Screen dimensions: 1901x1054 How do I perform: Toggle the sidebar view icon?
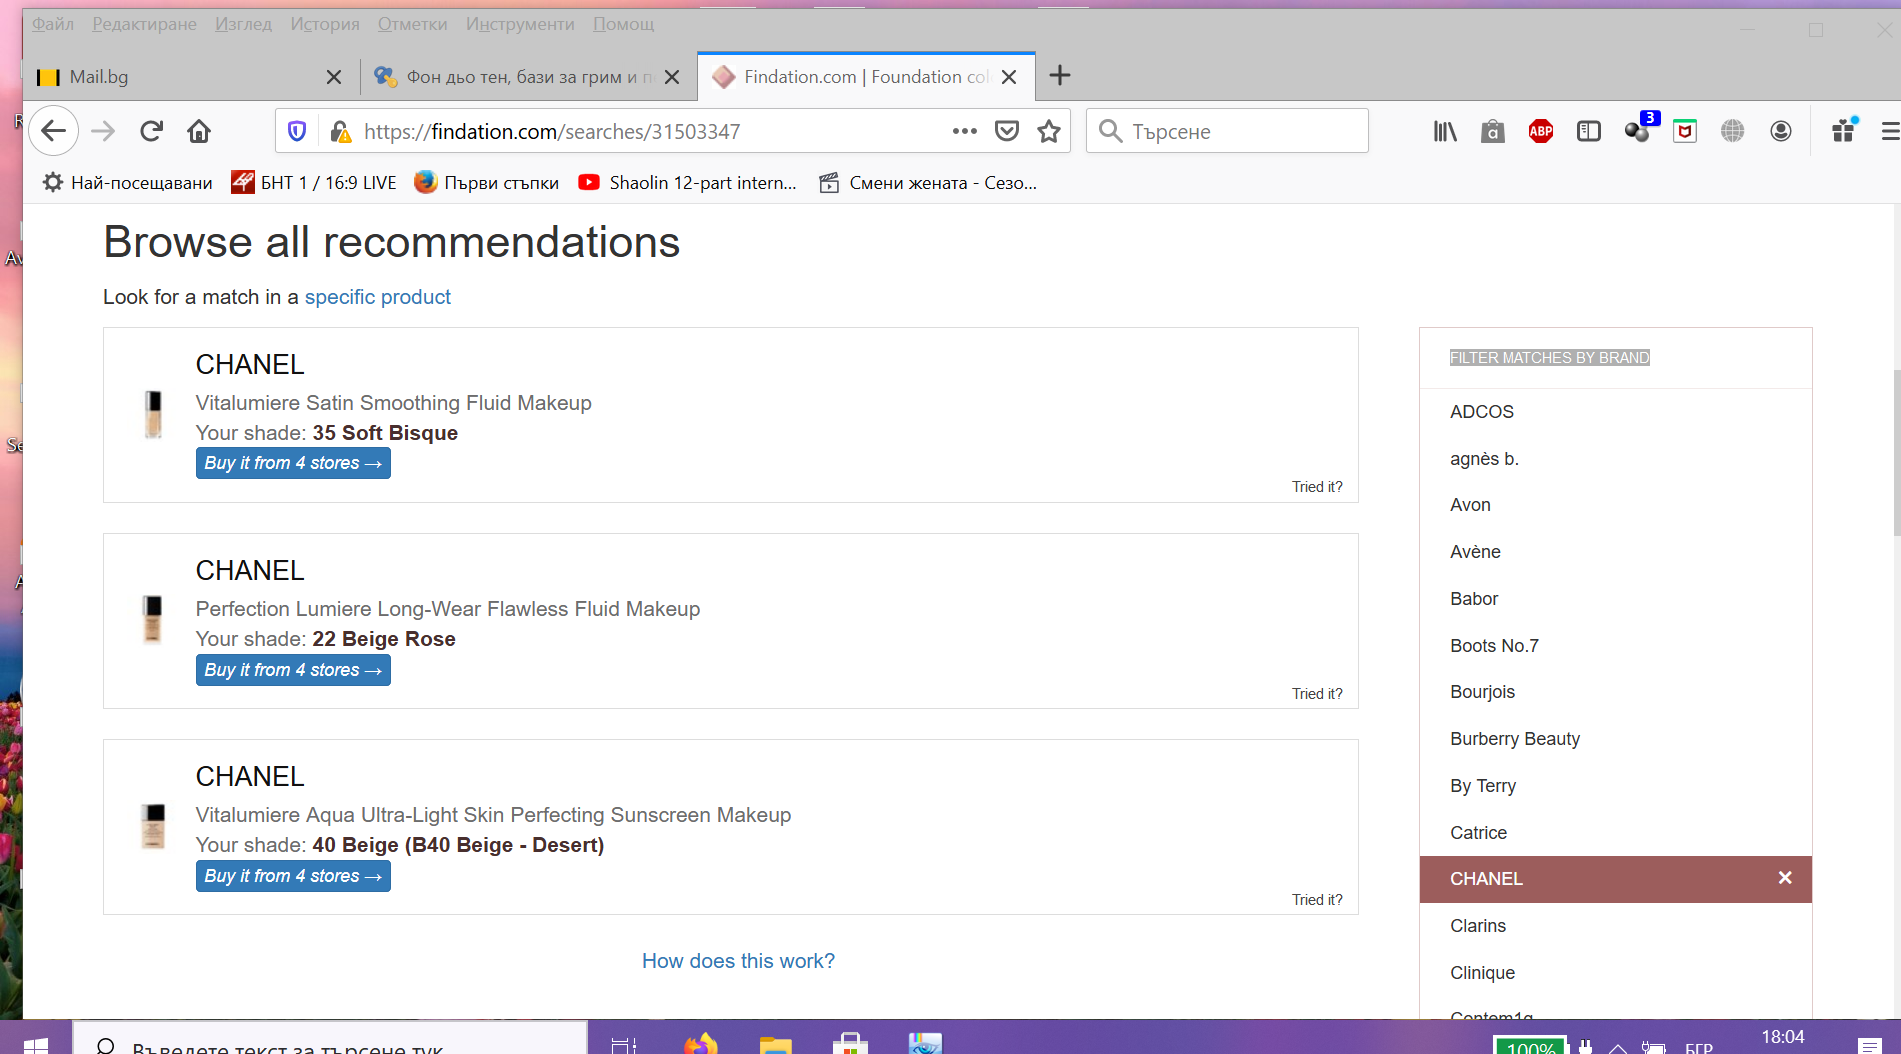[x=1588, y=131]
